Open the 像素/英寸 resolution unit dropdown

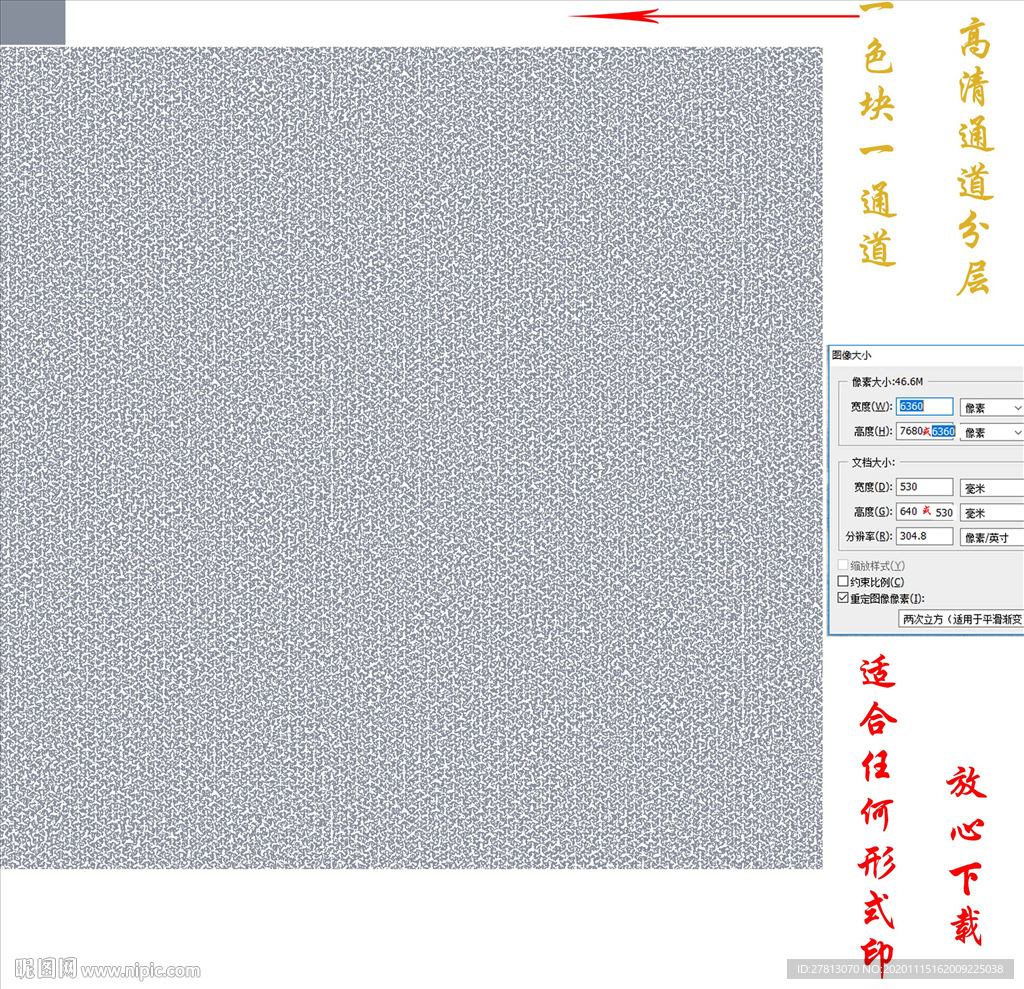tap(991, 538)
